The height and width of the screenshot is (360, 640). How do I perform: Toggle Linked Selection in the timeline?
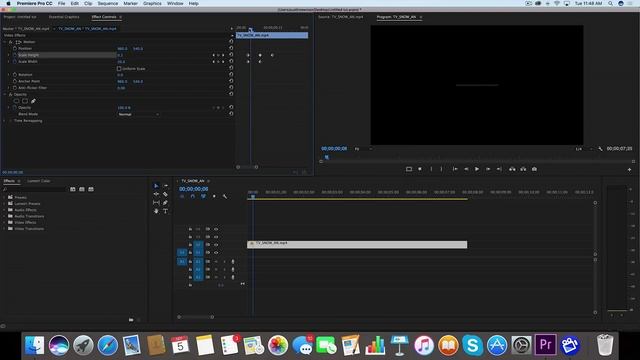pos(203,196)
